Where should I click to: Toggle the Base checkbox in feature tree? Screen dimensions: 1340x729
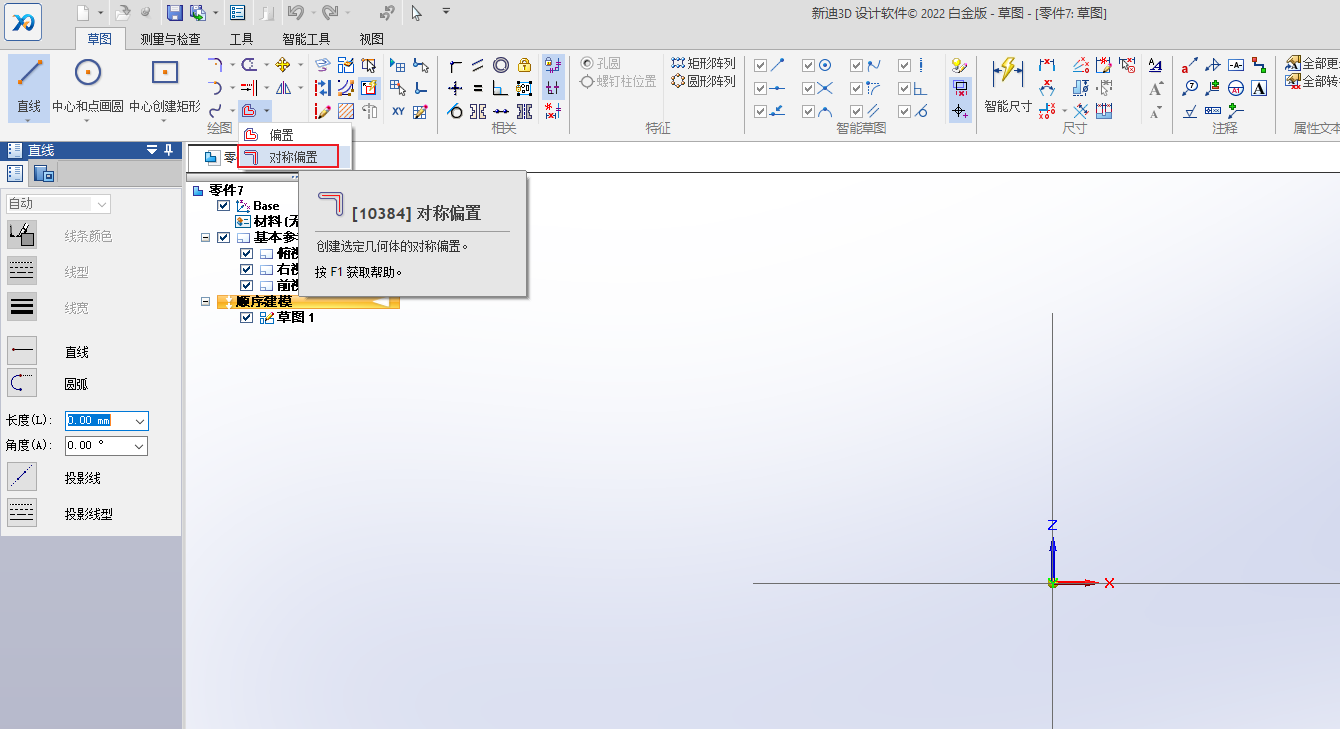point(223,205)
